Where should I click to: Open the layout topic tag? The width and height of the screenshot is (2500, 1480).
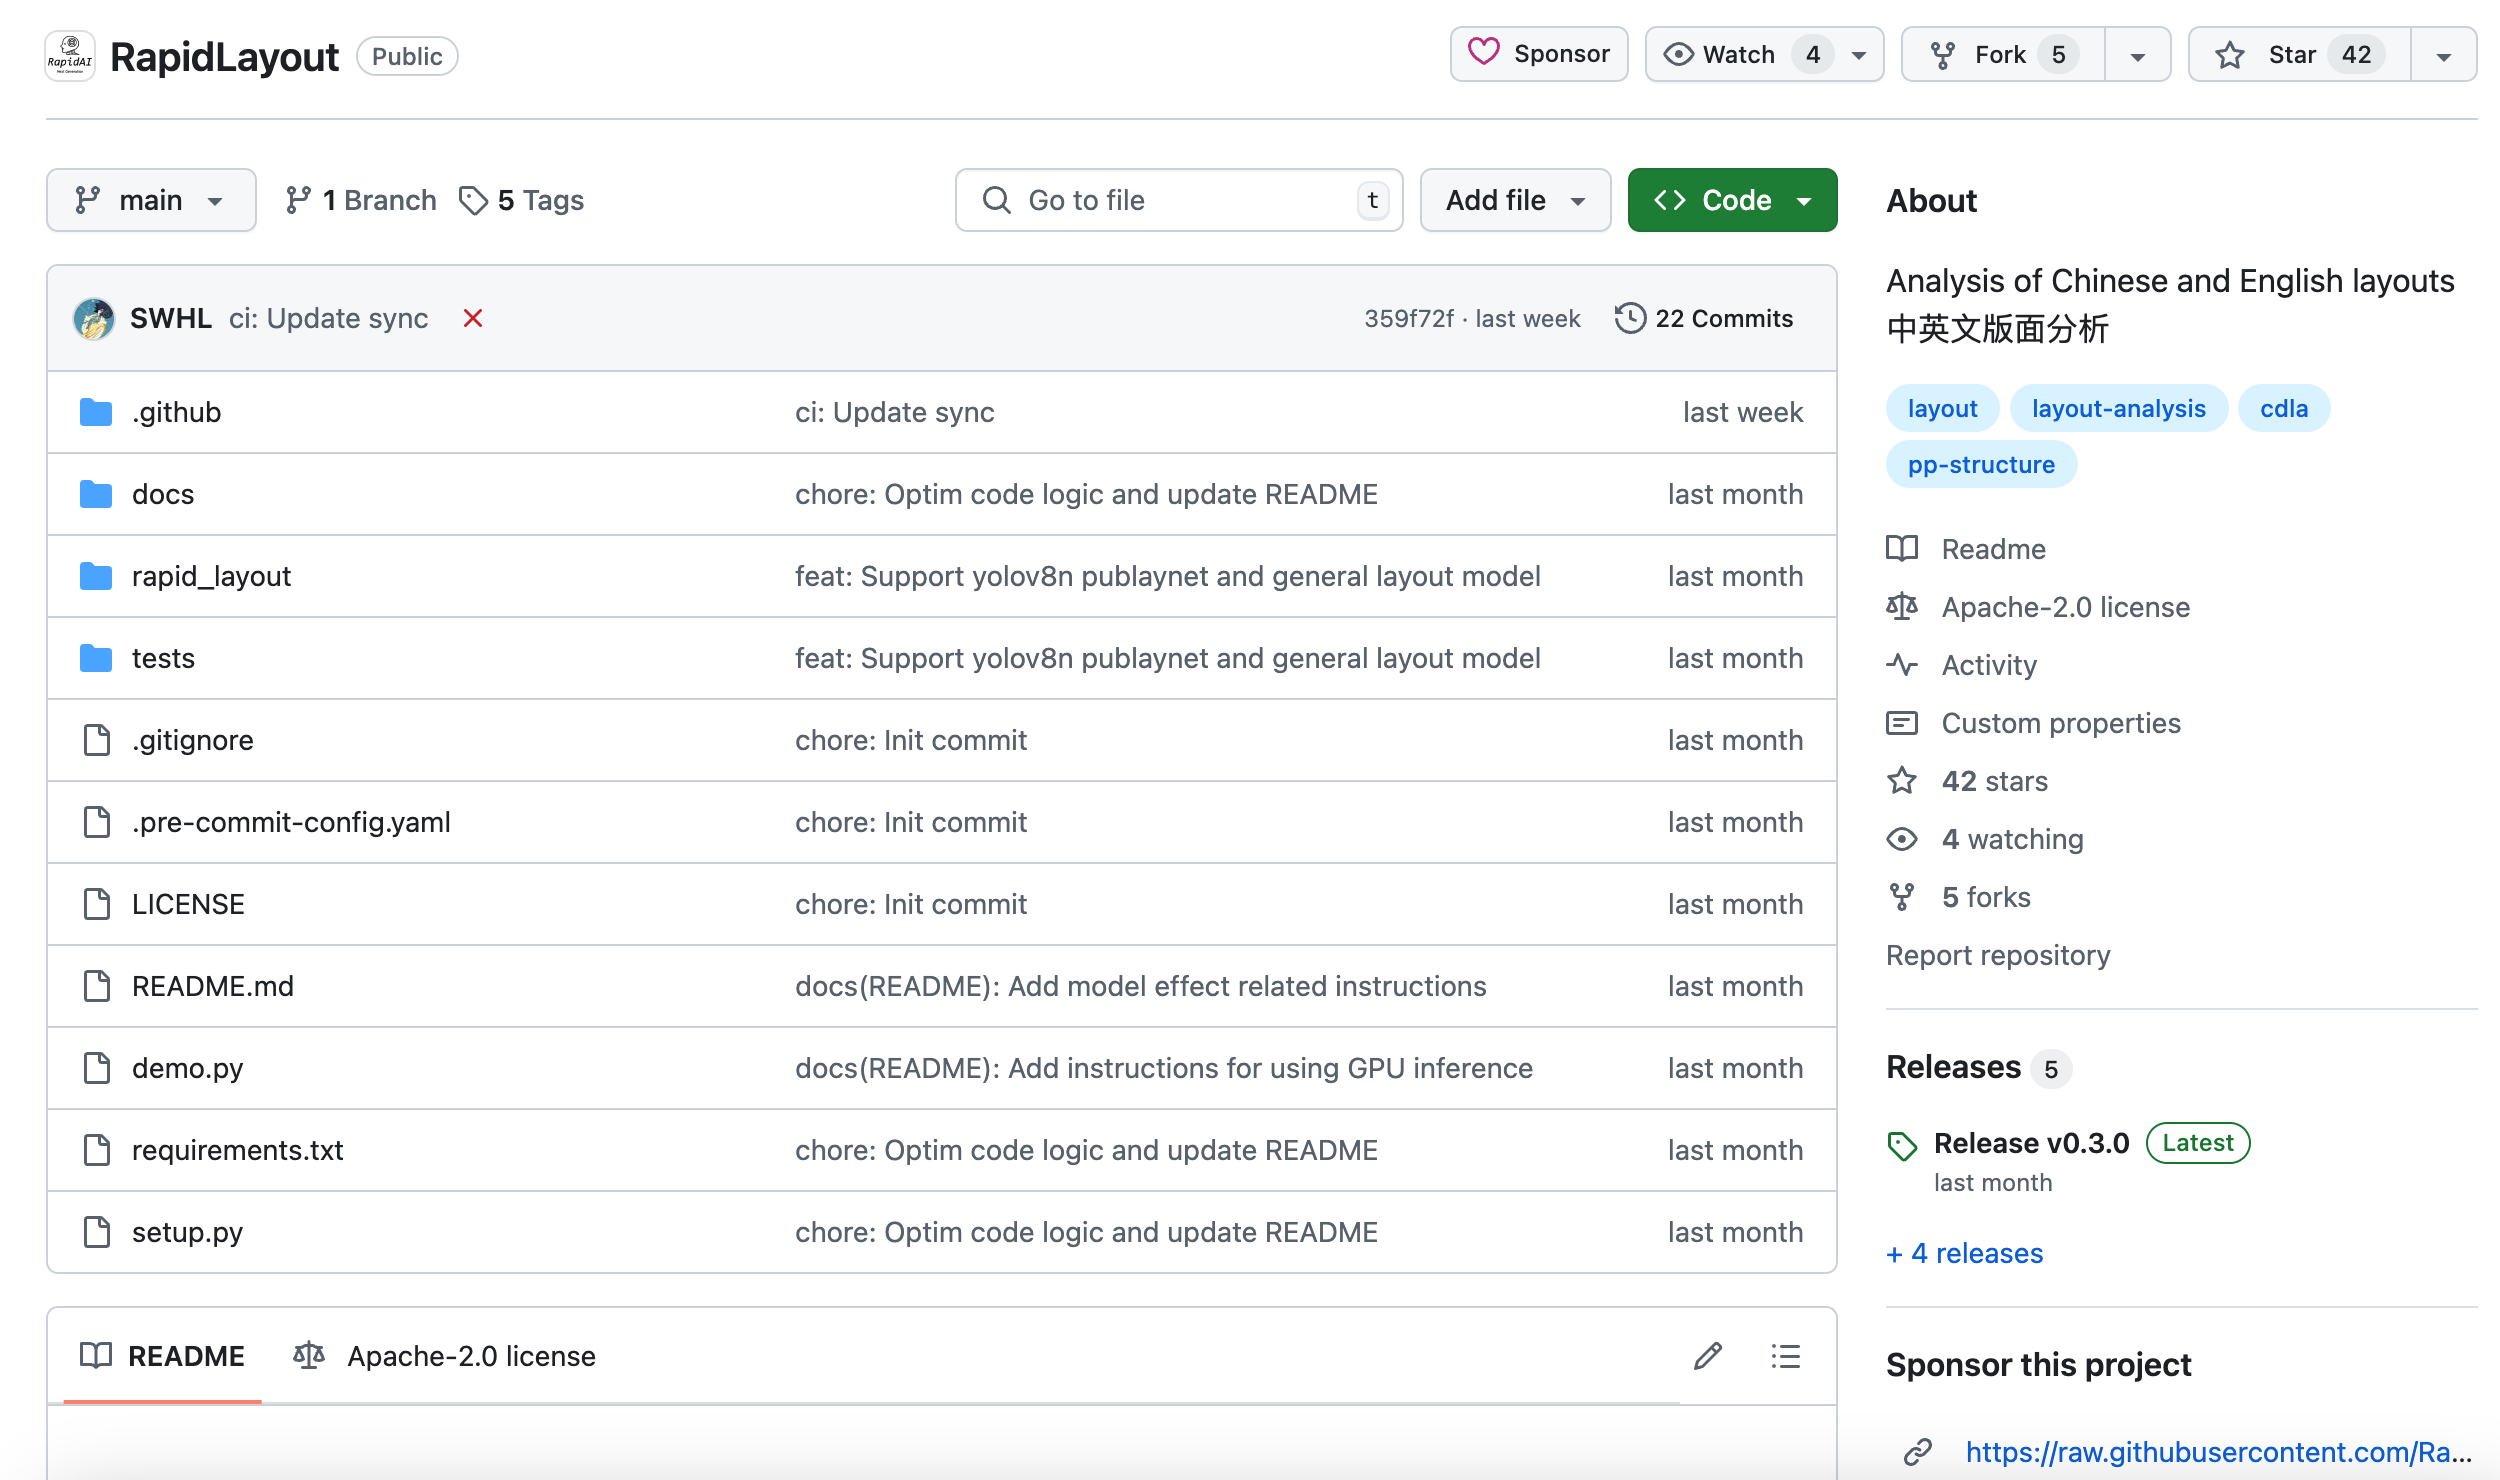[1942, 408]
